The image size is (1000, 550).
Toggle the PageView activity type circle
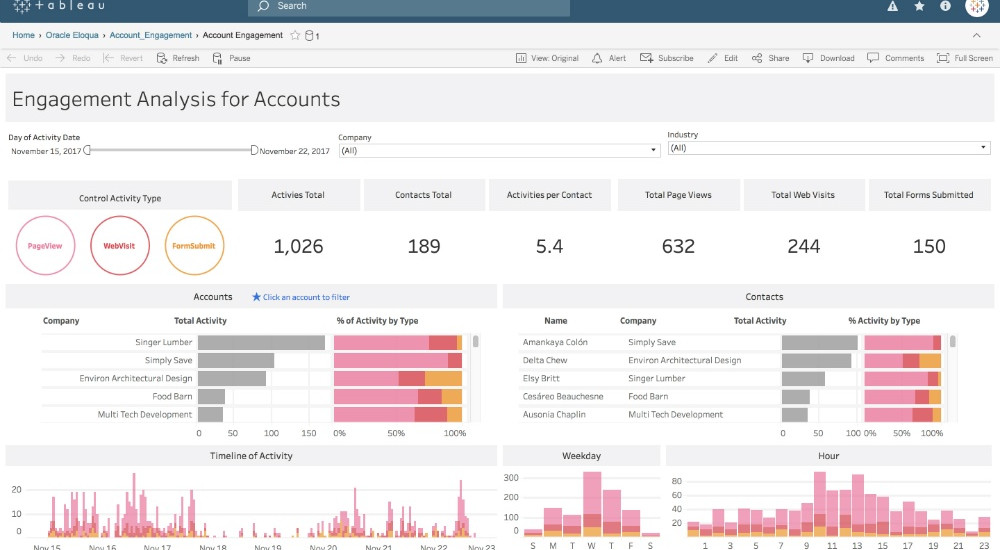click(45, 245)
